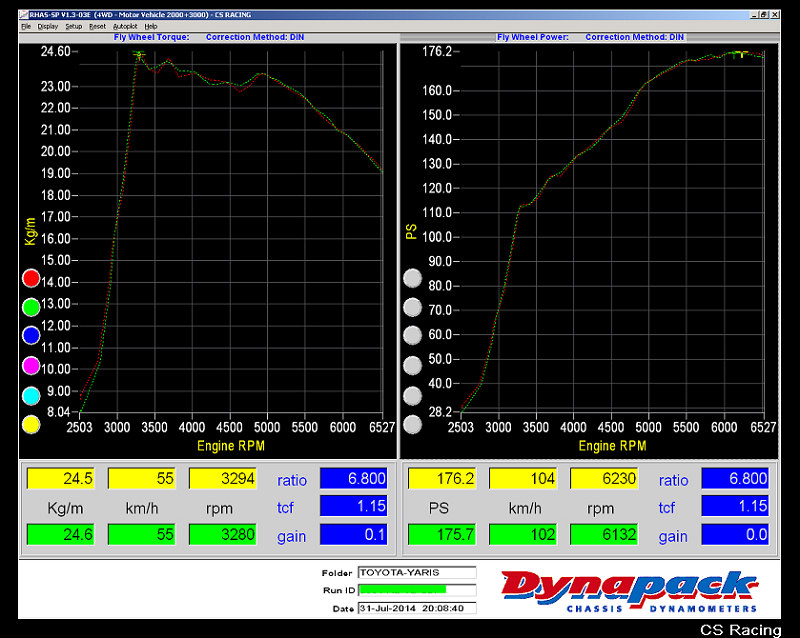Click the Fly Wheel Torque heading

coord(152,37)
